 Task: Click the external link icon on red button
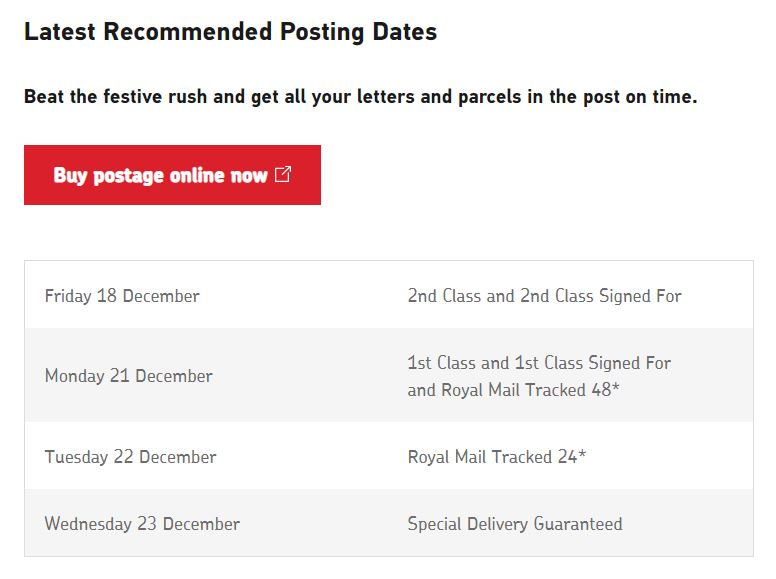click(283, 175)
